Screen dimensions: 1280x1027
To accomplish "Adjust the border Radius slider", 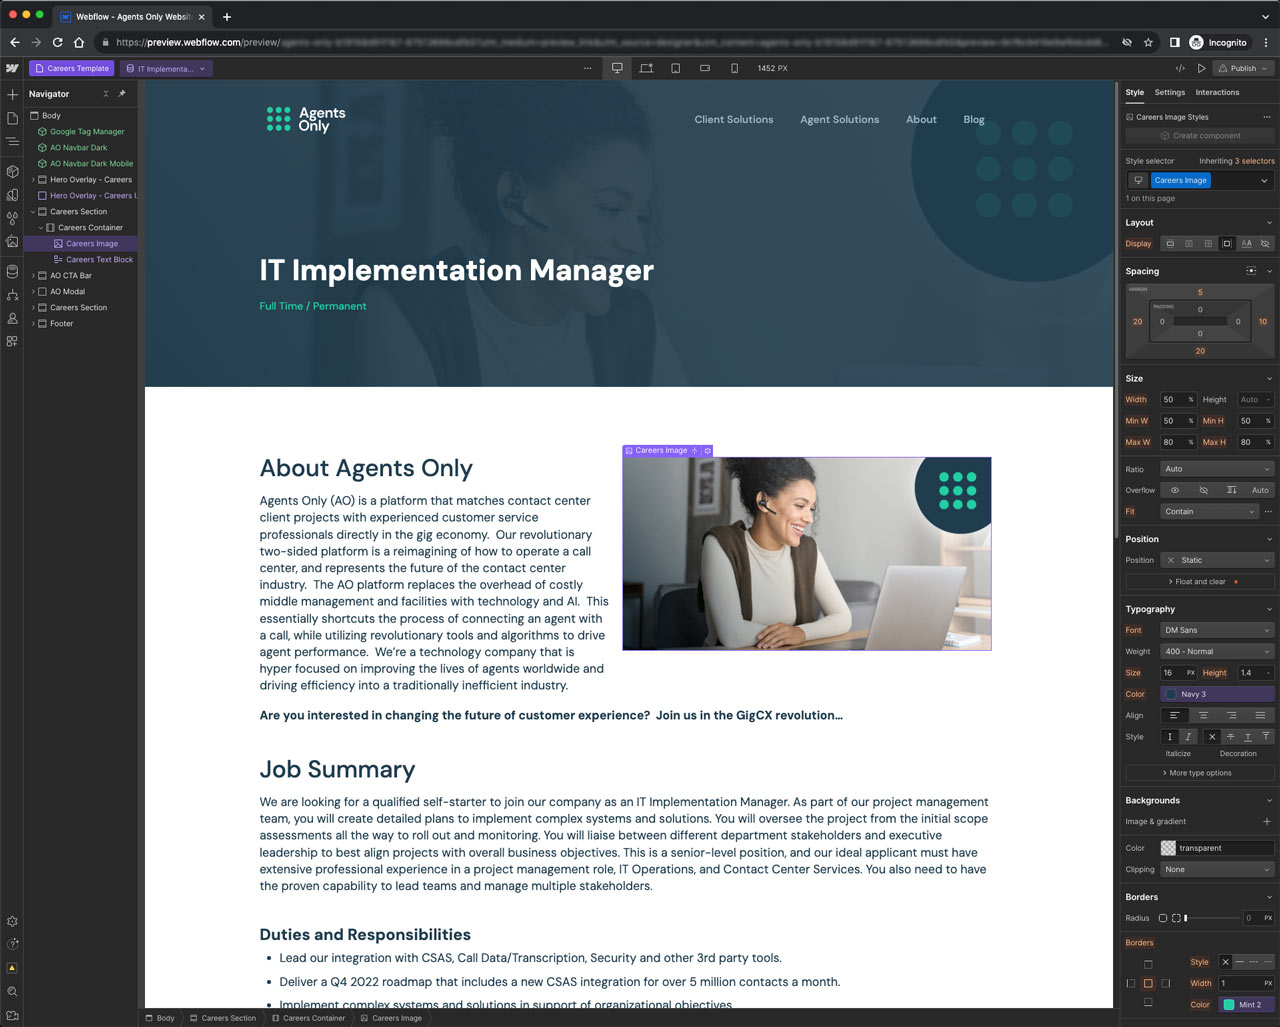I will [x=1212, y=917].
